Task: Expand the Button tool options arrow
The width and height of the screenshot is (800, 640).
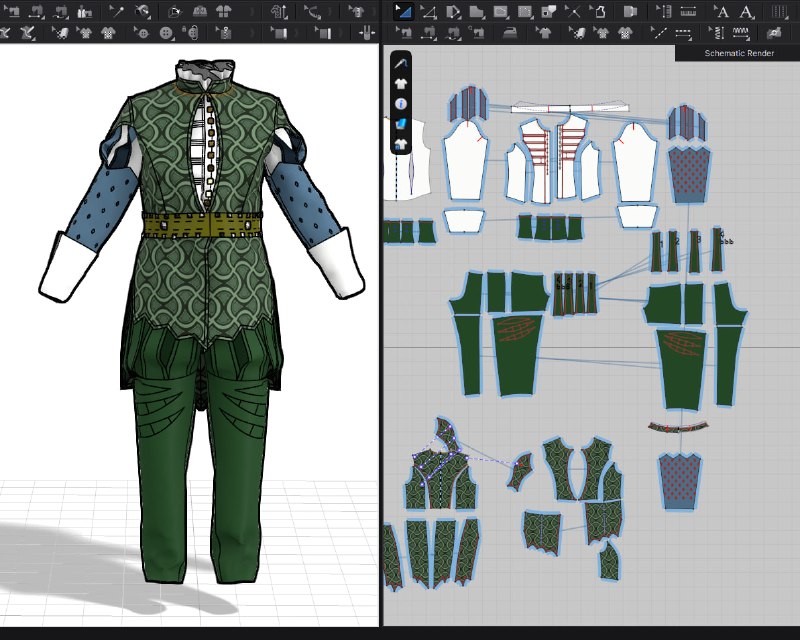Action: coord(173,39)
